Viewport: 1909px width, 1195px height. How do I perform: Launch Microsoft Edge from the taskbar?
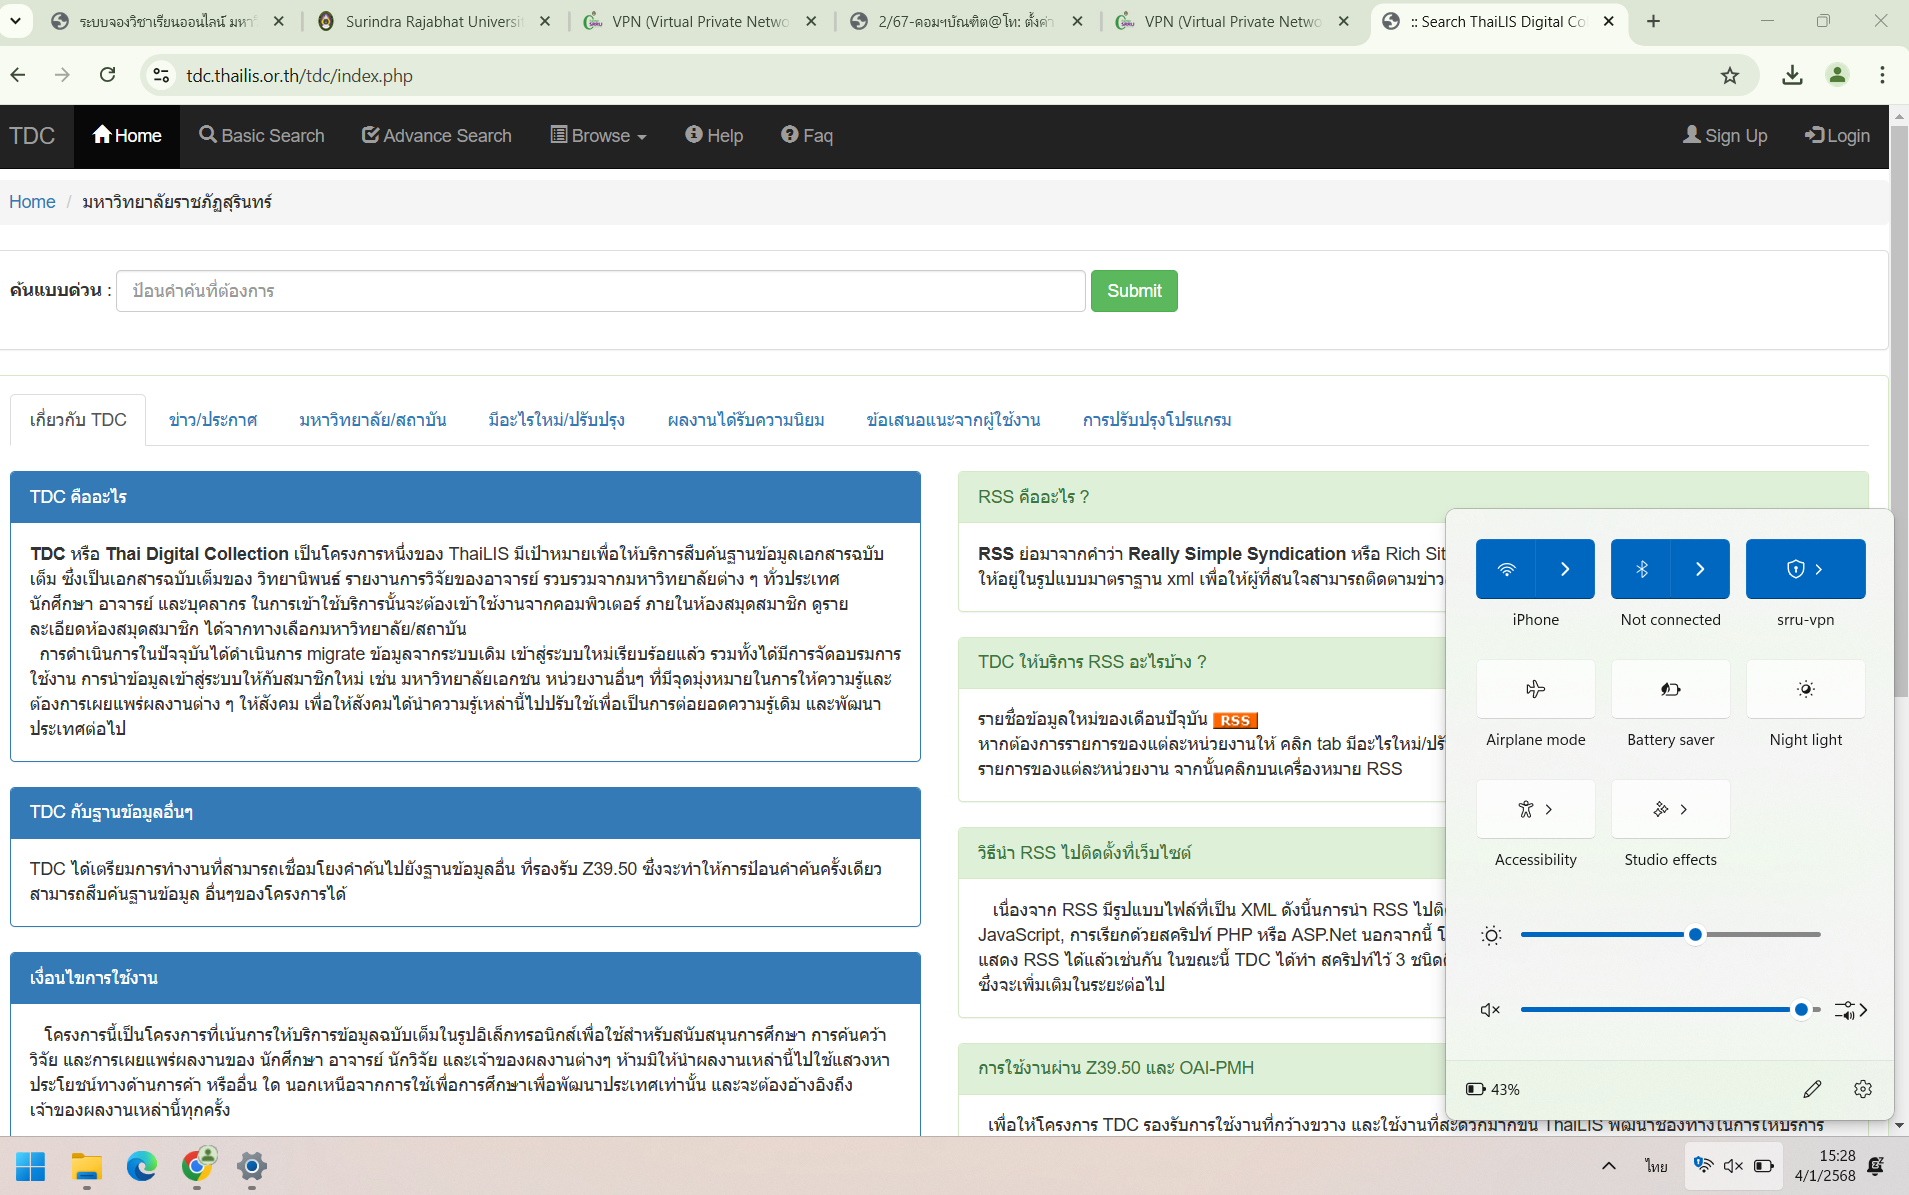(x=141, y=1167)
